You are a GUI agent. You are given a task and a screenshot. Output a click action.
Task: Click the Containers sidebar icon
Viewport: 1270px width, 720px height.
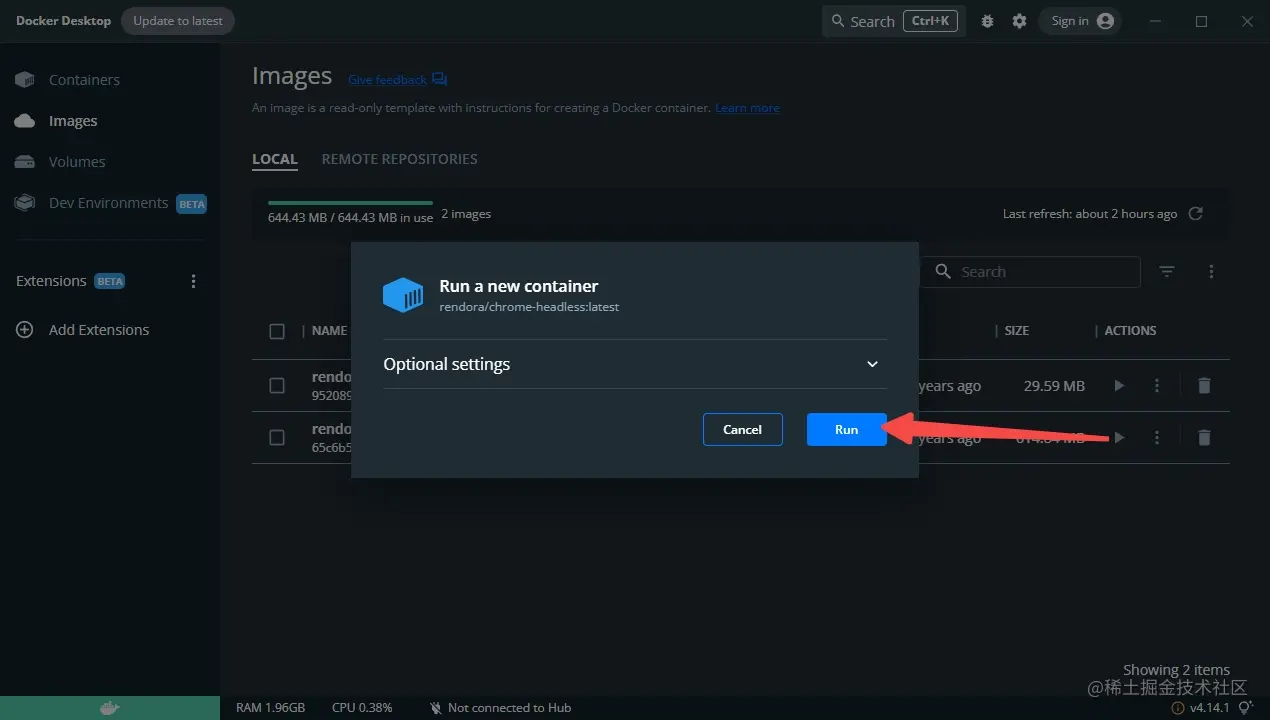pyautogui.click(x=25, y=80)
